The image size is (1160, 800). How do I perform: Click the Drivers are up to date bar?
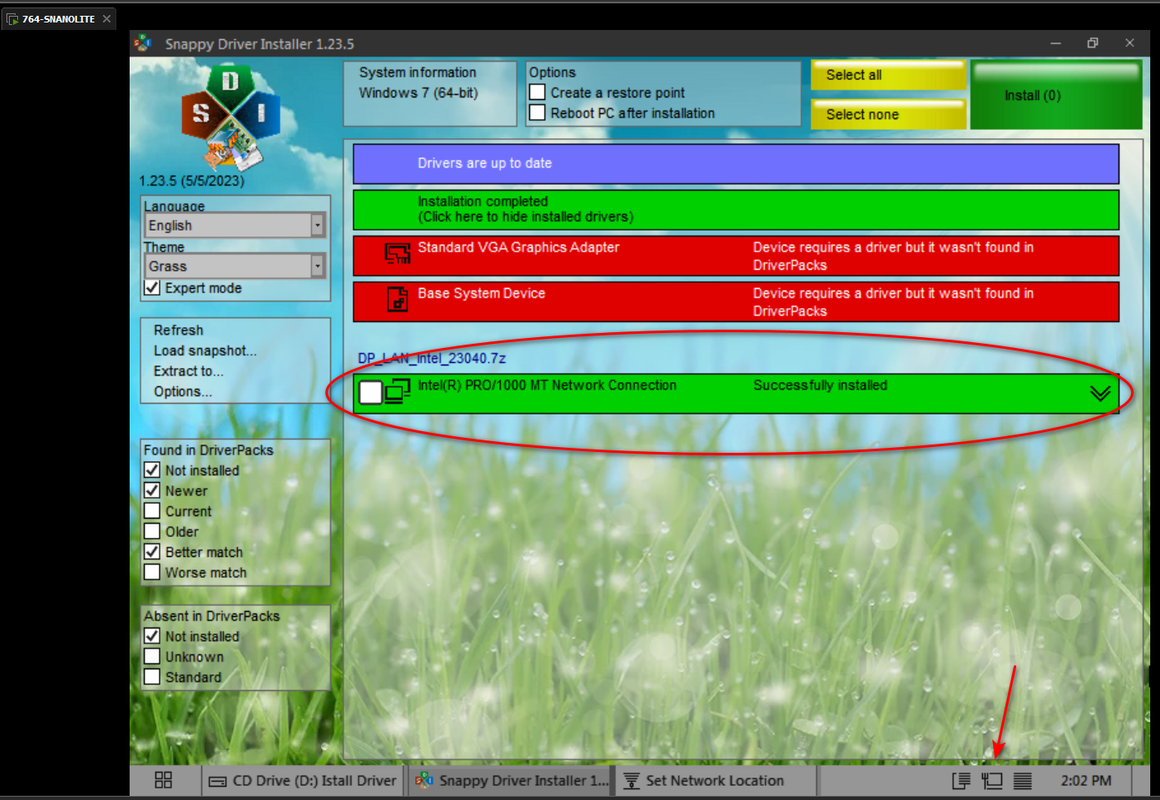735,164
